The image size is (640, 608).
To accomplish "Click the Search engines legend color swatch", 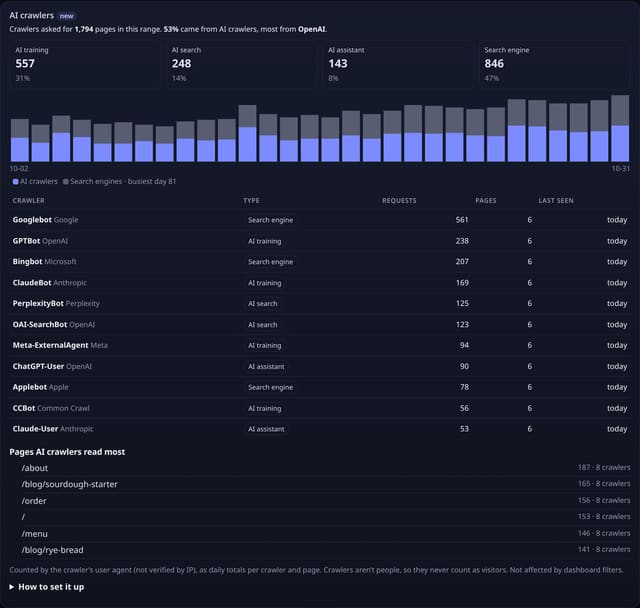I will tap(66, 182).
